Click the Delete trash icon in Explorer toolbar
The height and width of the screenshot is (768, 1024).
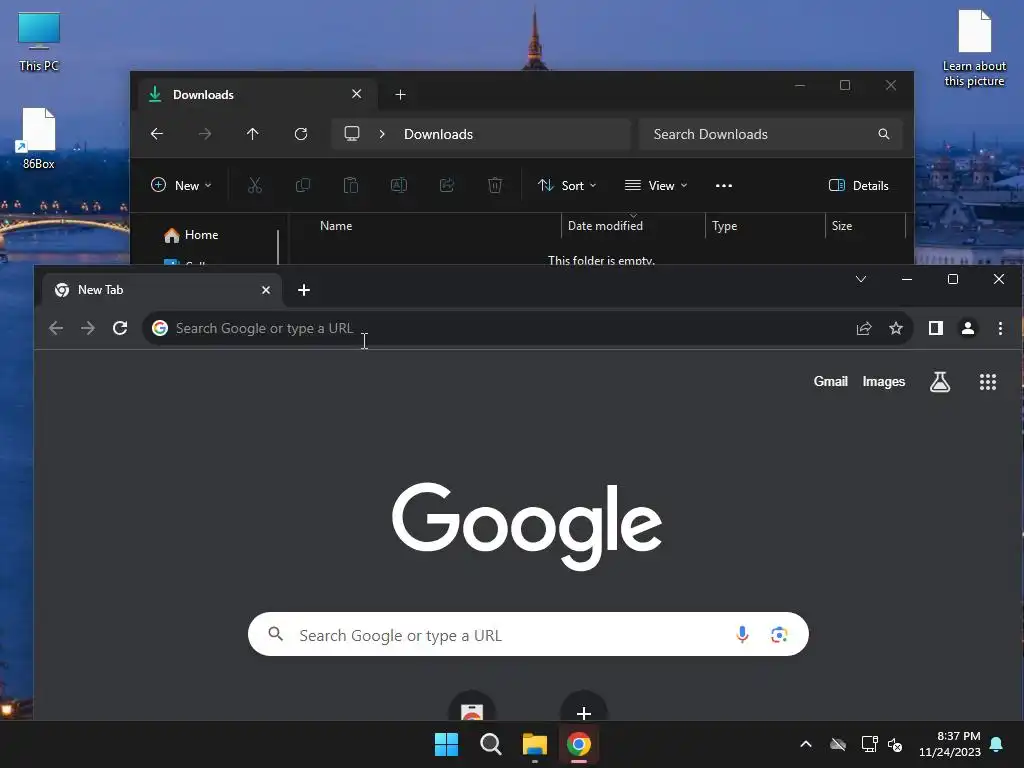pos(495,185)
